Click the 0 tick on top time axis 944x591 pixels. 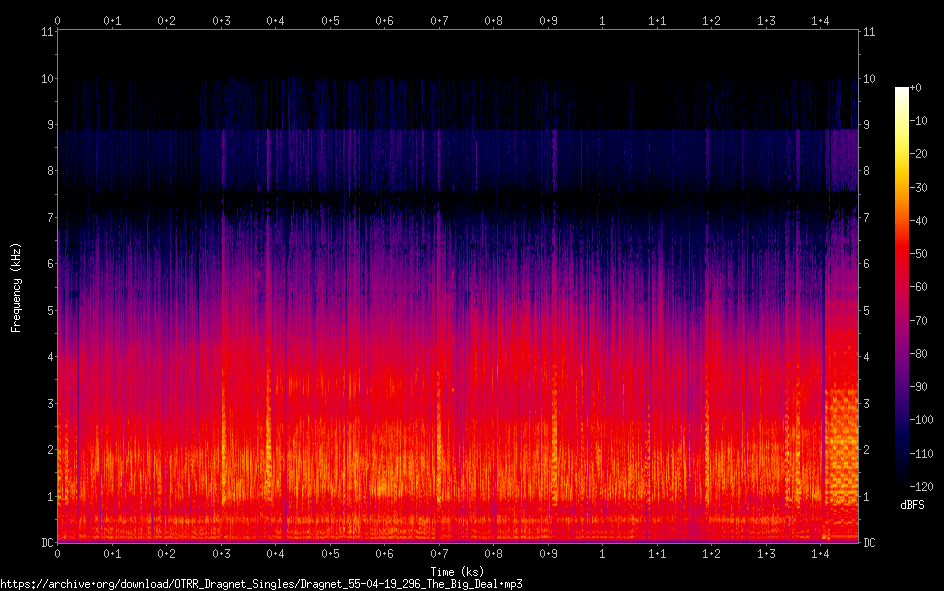tap(57, 20)
